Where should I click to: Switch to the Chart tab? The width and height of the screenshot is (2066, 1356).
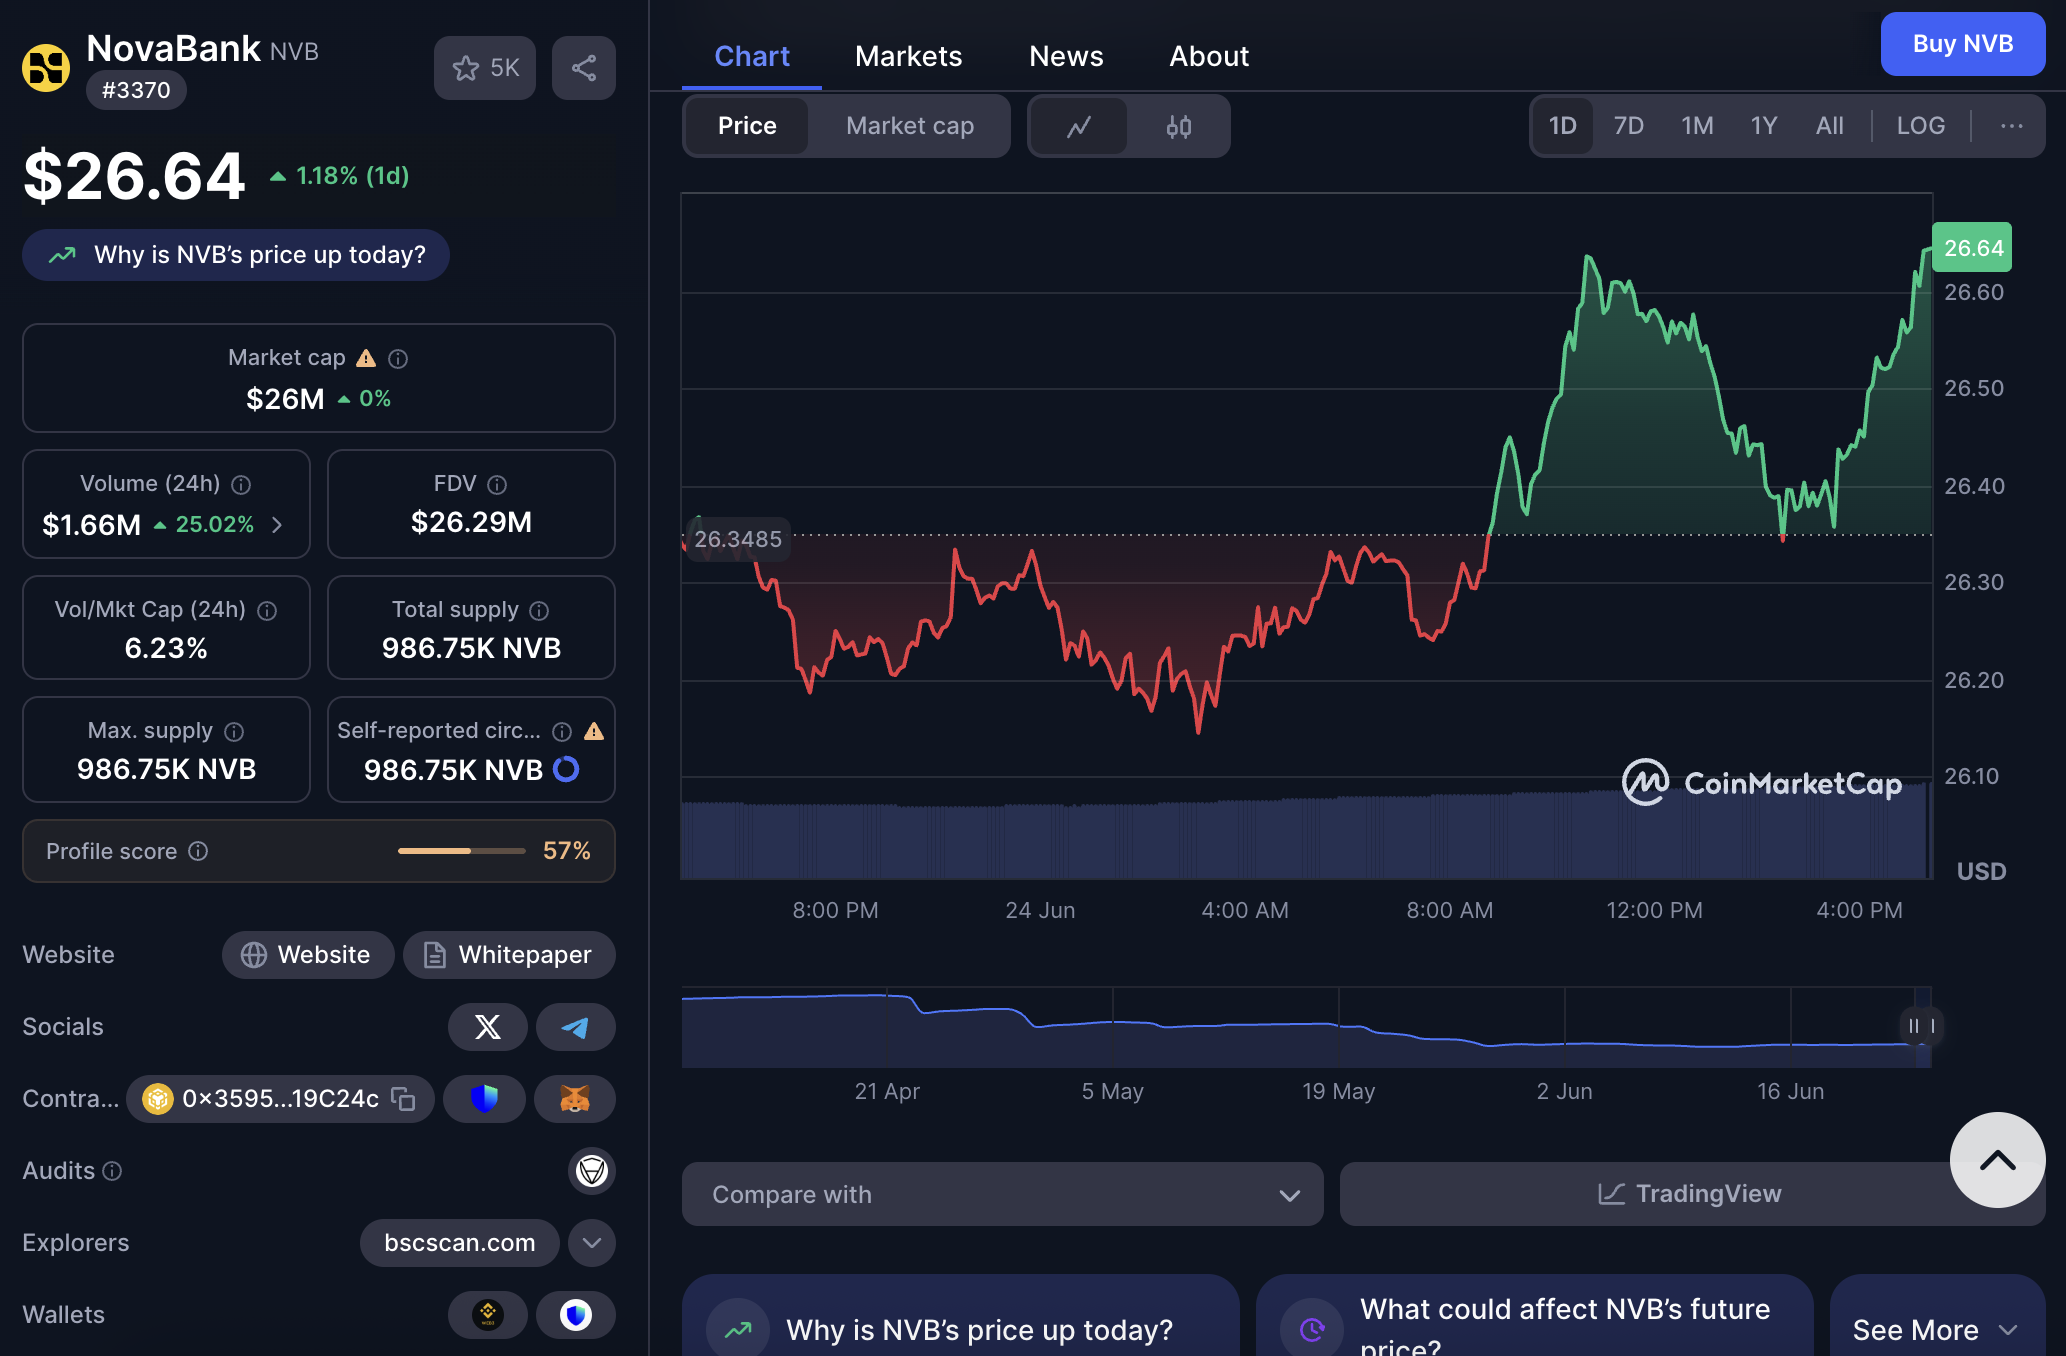point(752,56)
